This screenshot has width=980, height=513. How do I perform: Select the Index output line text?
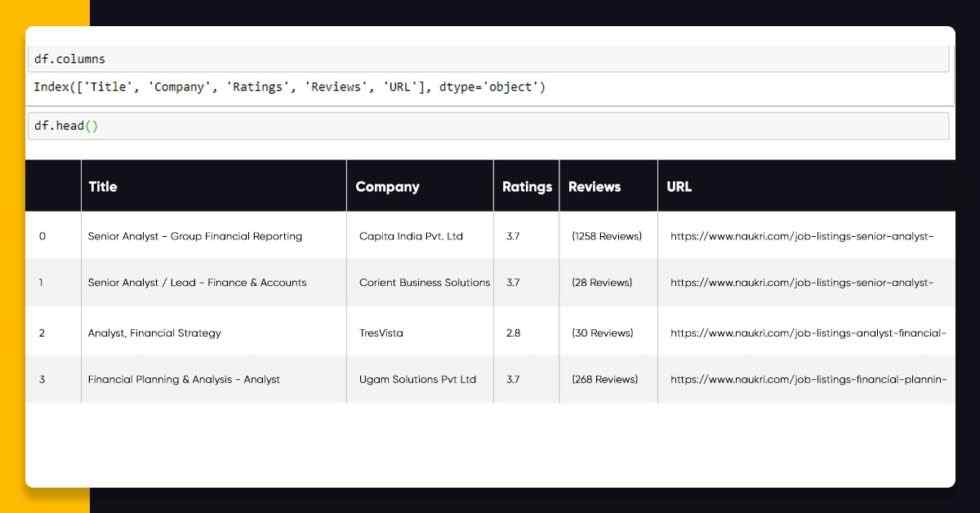pos(289,87)
